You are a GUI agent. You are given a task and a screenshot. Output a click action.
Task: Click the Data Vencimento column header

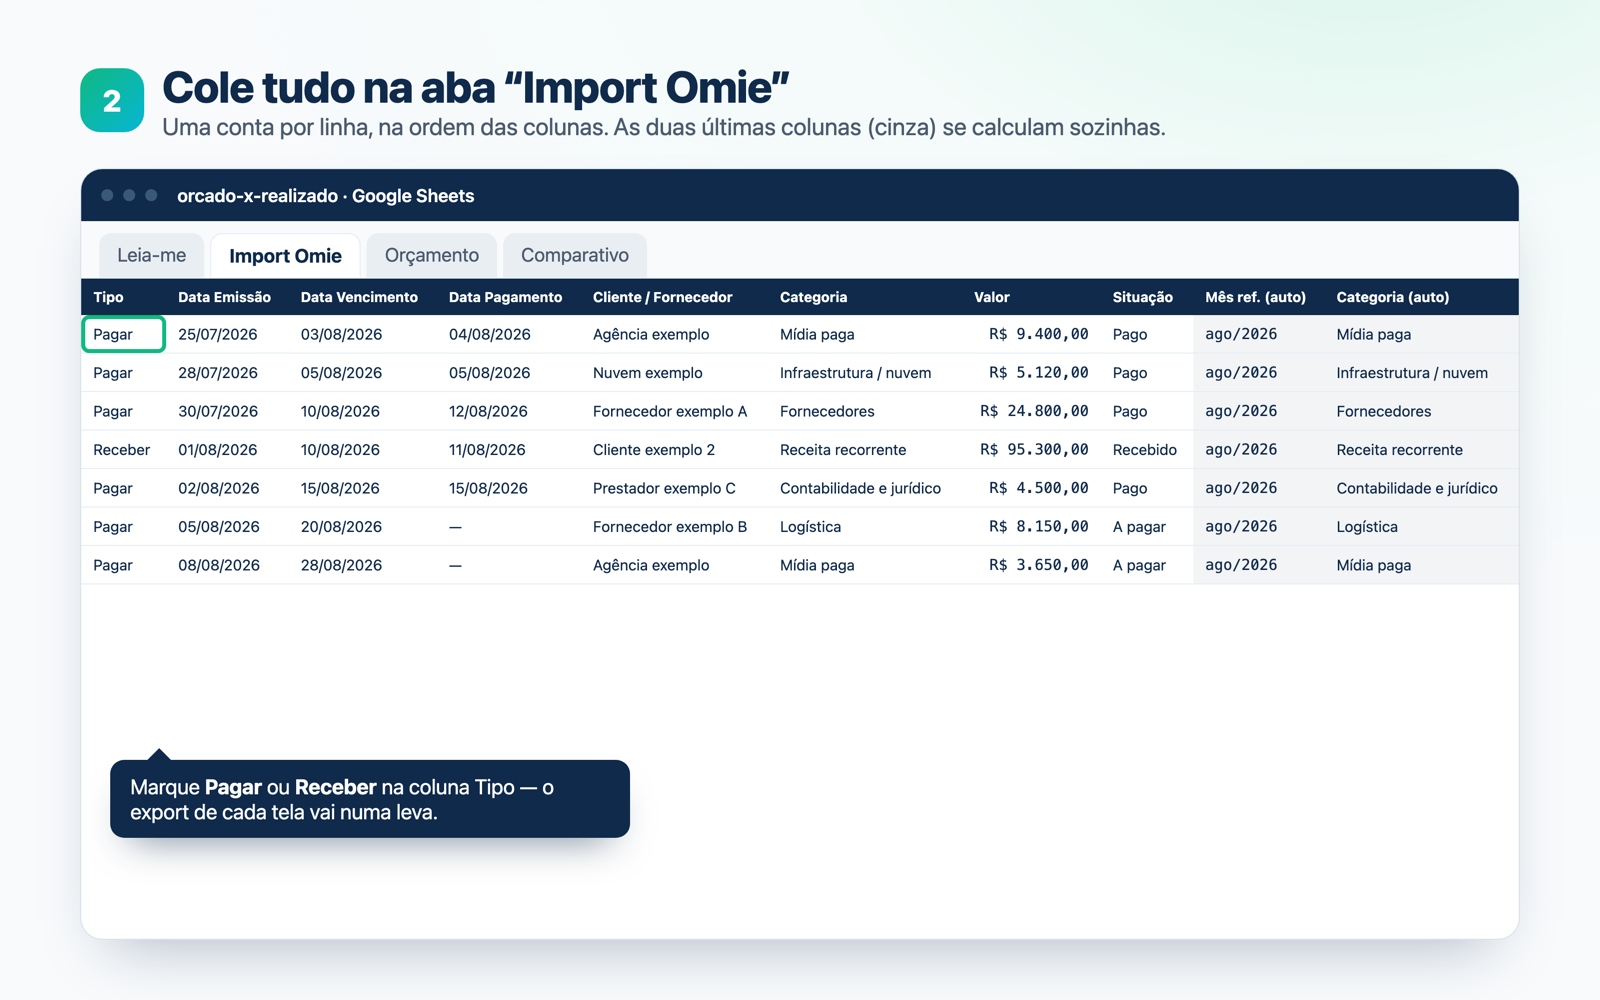tap(359, 297)
